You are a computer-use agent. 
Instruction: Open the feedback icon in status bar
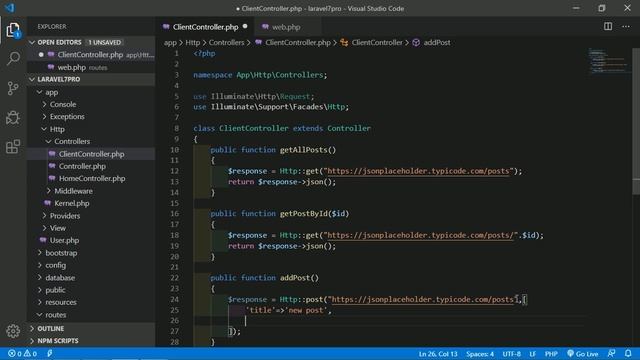point(611,353)
